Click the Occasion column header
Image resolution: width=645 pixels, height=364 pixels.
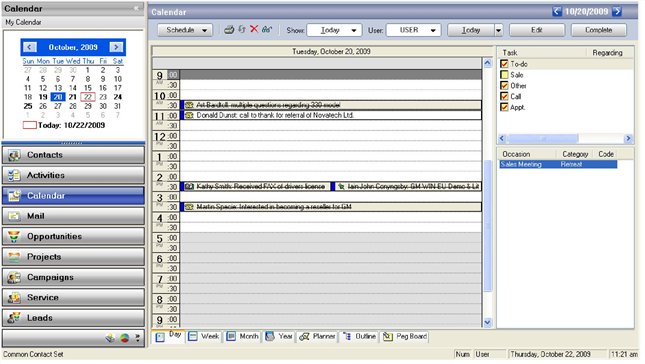click(x=527, y=154)
